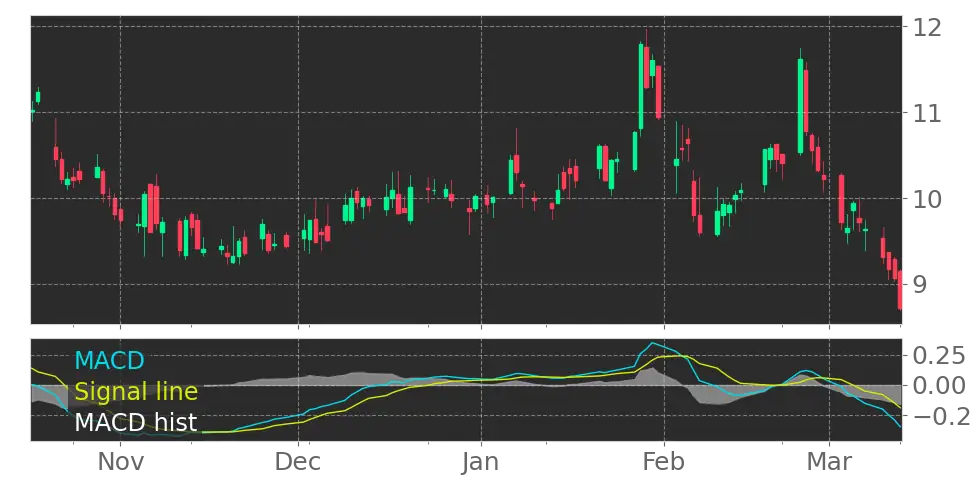Select the fourth date label on the x-axis
The width and height of the screenshot is (972, 486).
[663, 463]
